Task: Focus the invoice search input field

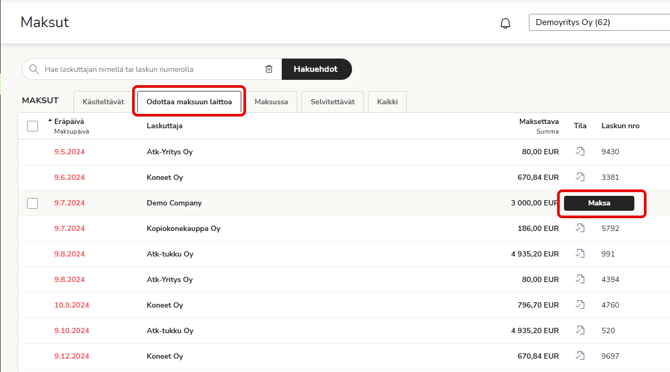Action: (152, 69)
